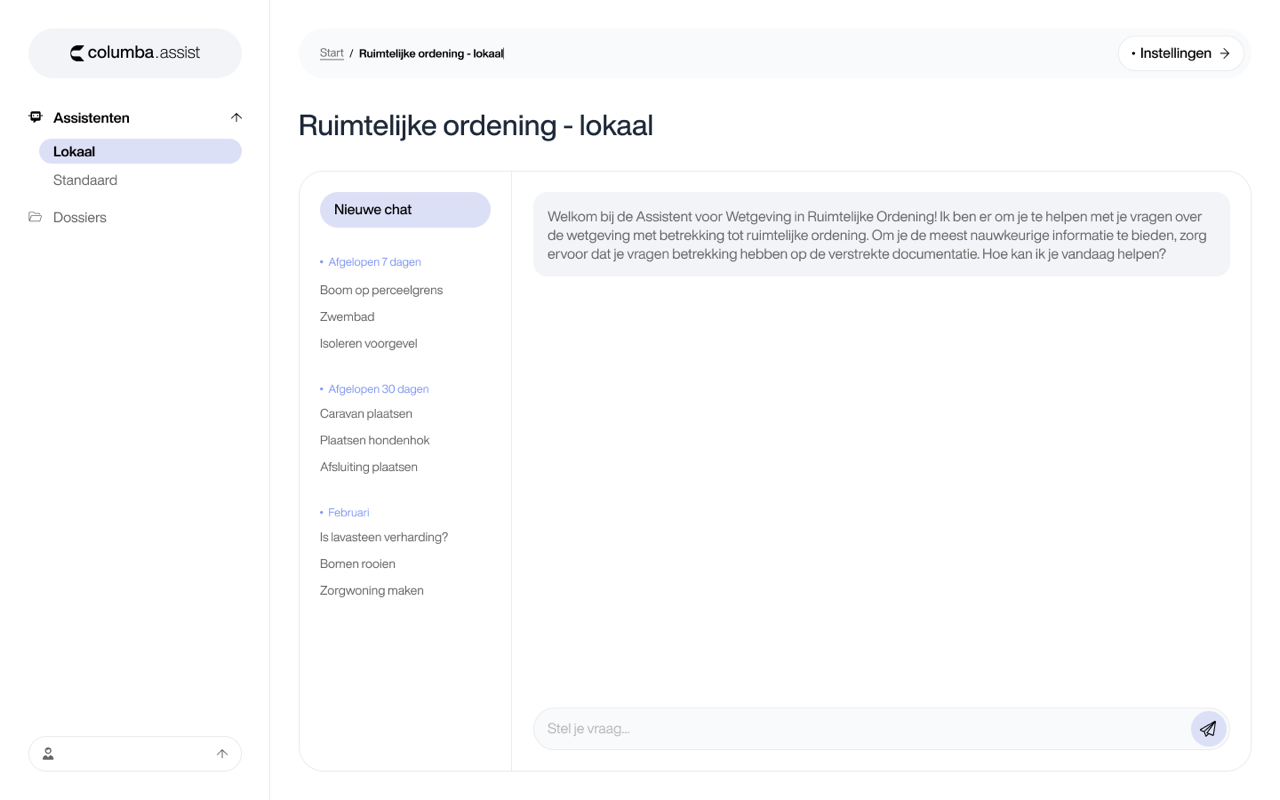The height and width of the screenshot is (800, 1280).
Task: Open the Is lavasteen verharding? chat
Action: (384, 537)
